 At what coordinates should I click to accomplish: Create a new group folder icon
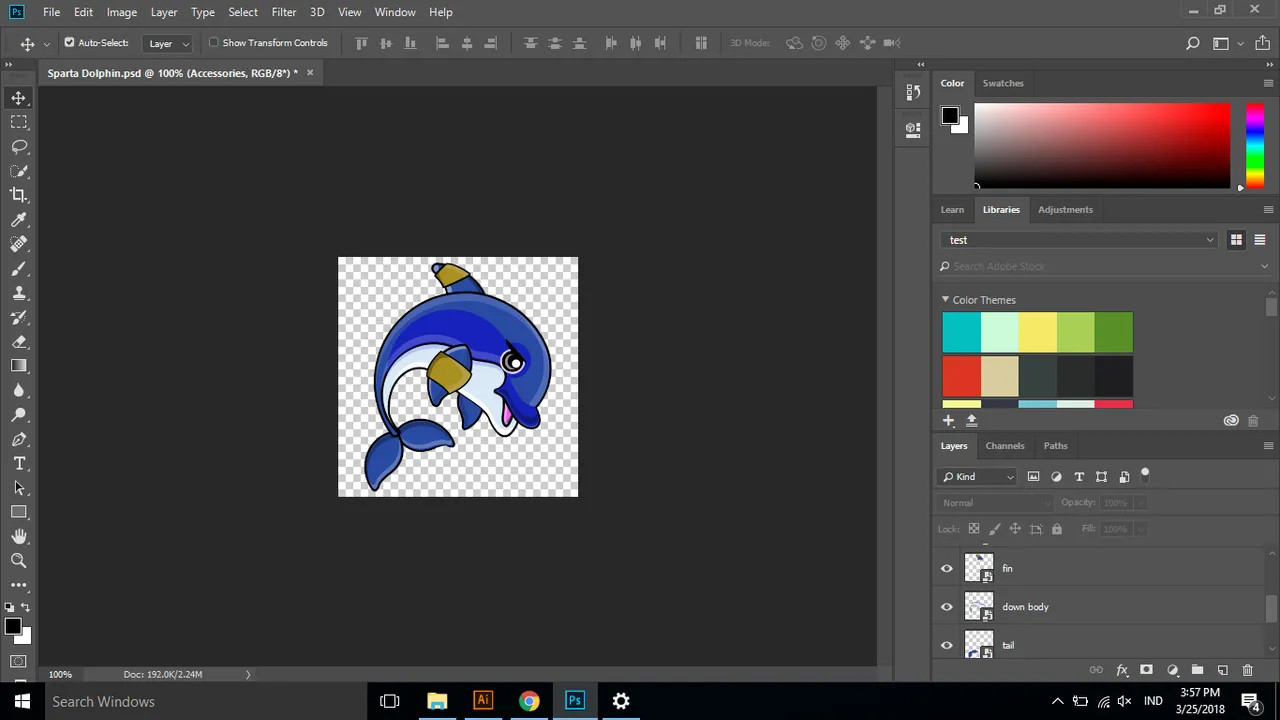1197,670
